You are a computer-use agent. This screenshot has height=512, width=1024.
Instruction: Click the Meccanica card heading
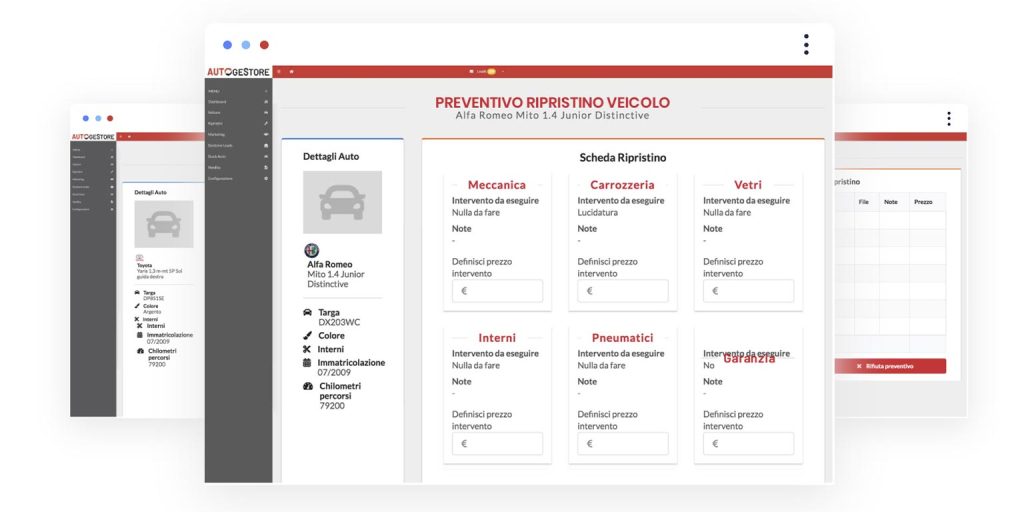coord(497,185)
